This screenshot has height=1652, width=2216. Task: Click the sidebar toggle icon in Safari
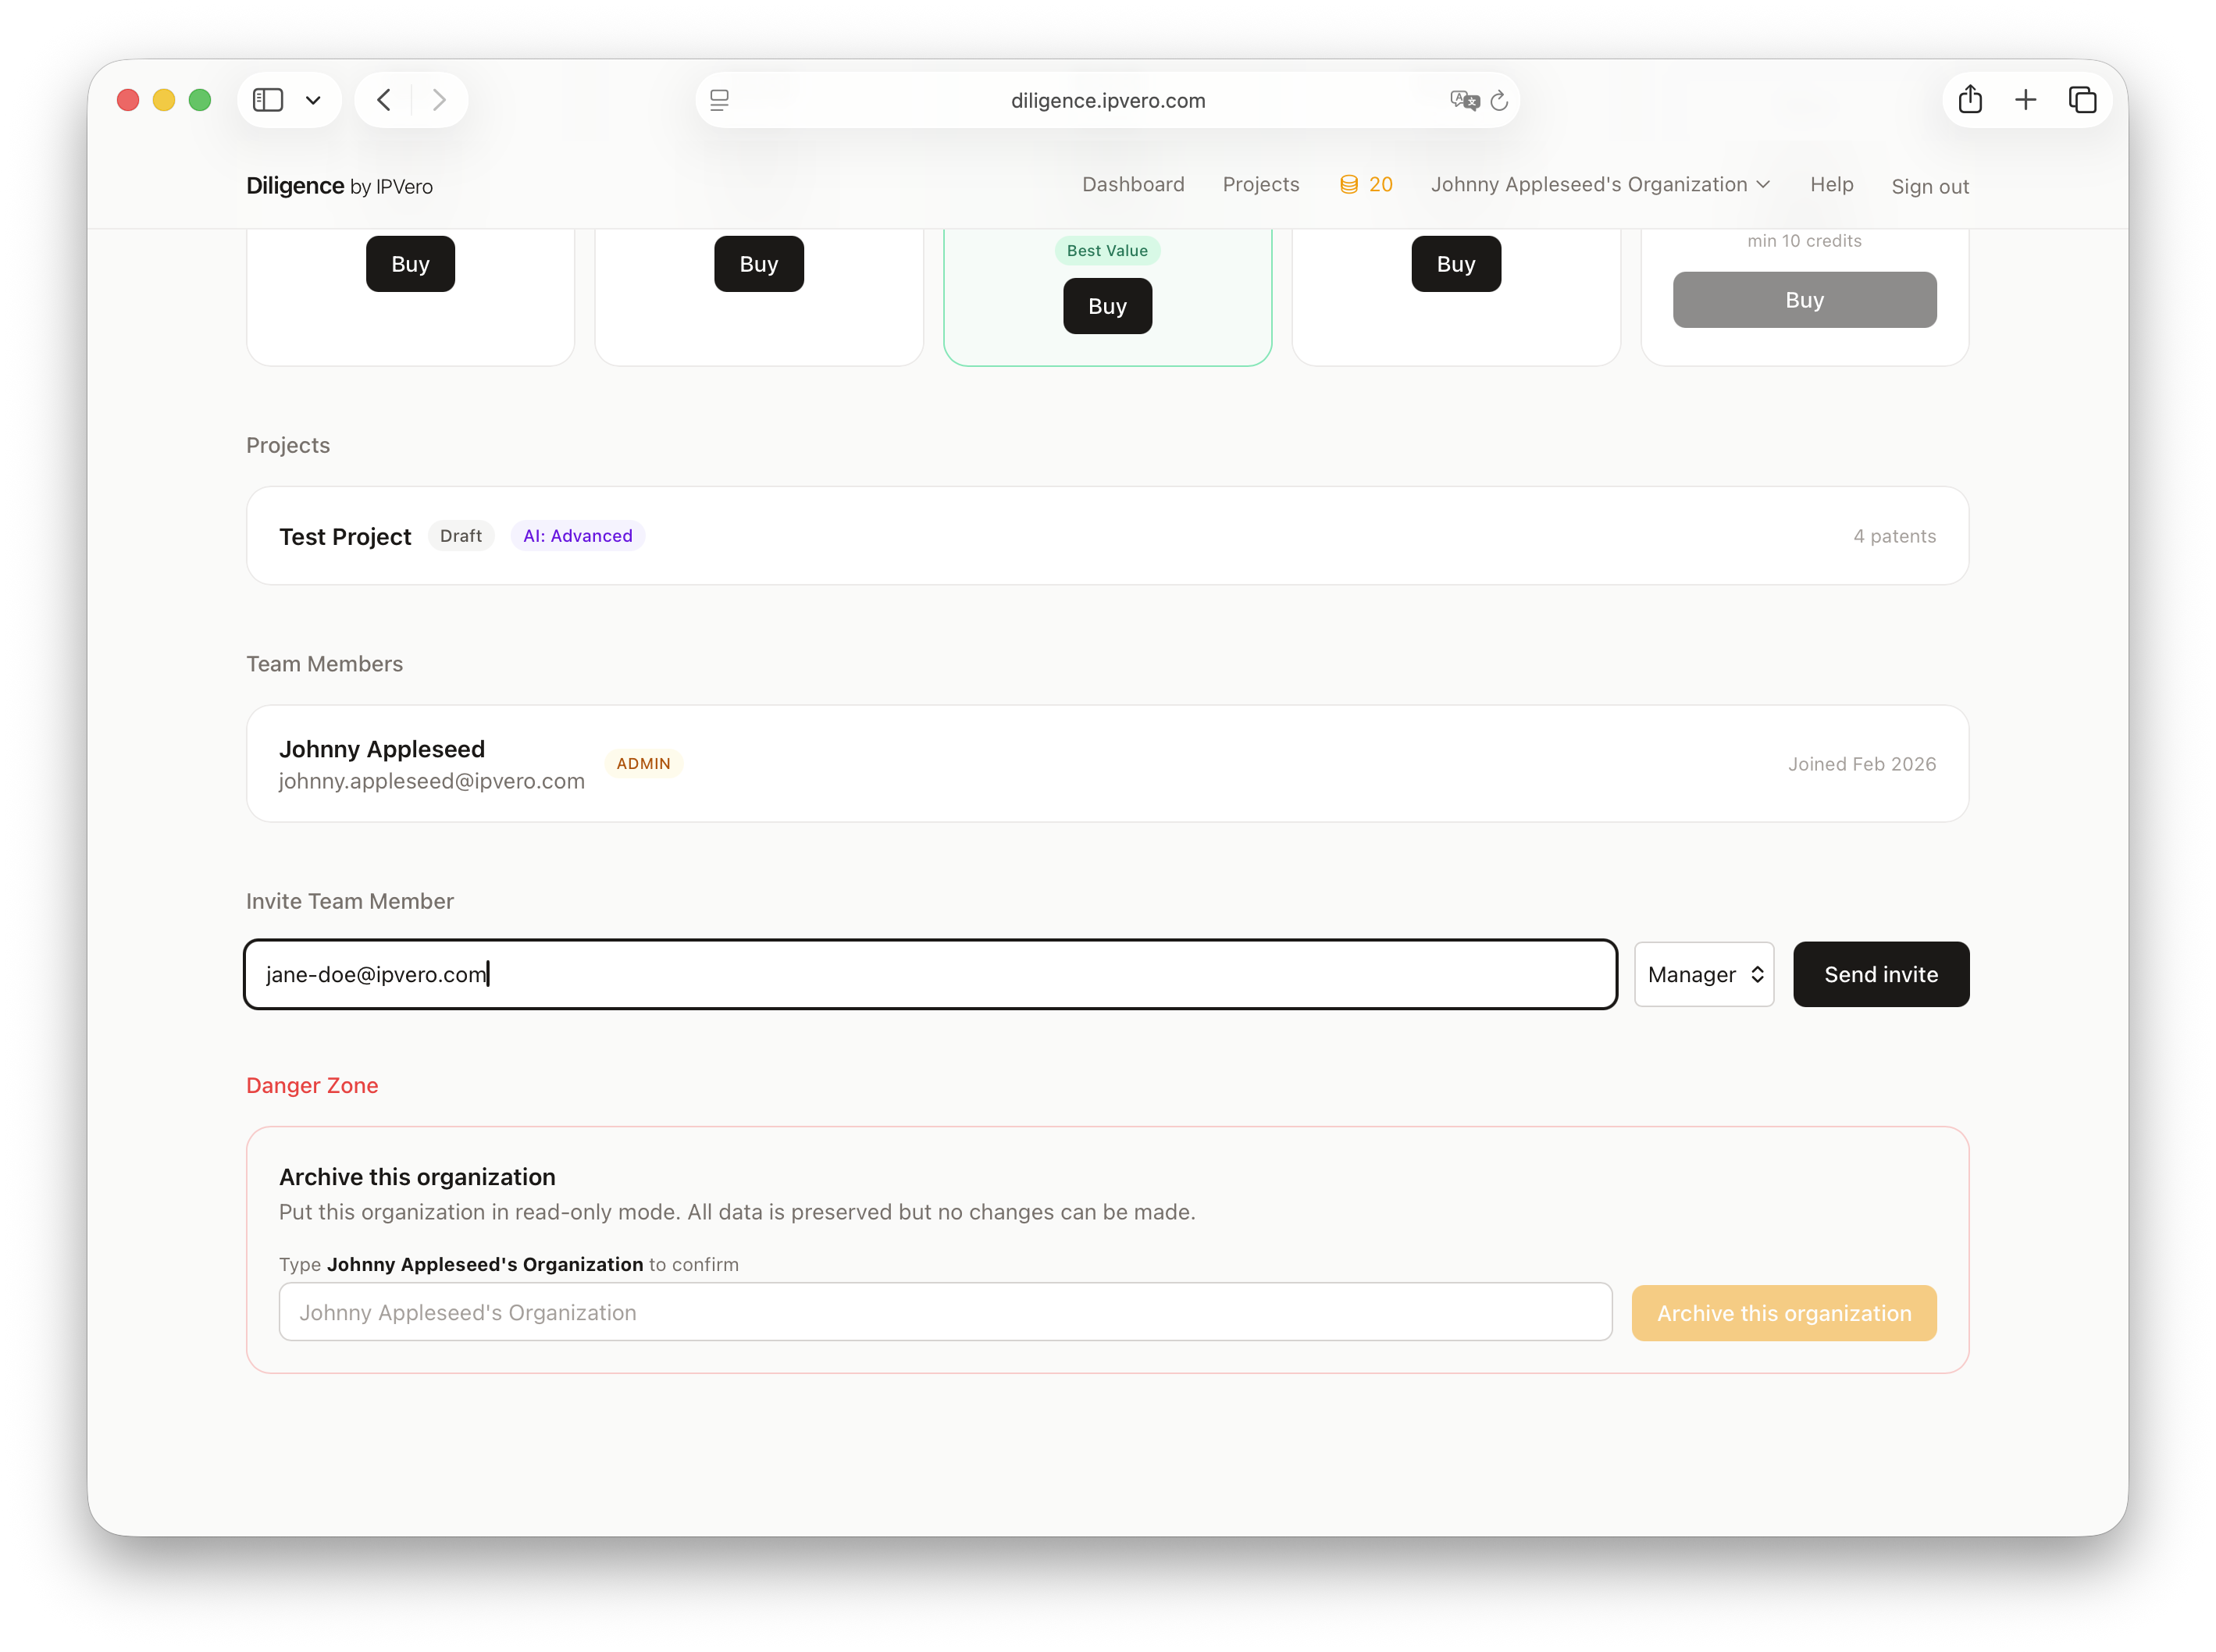(268, 100)
